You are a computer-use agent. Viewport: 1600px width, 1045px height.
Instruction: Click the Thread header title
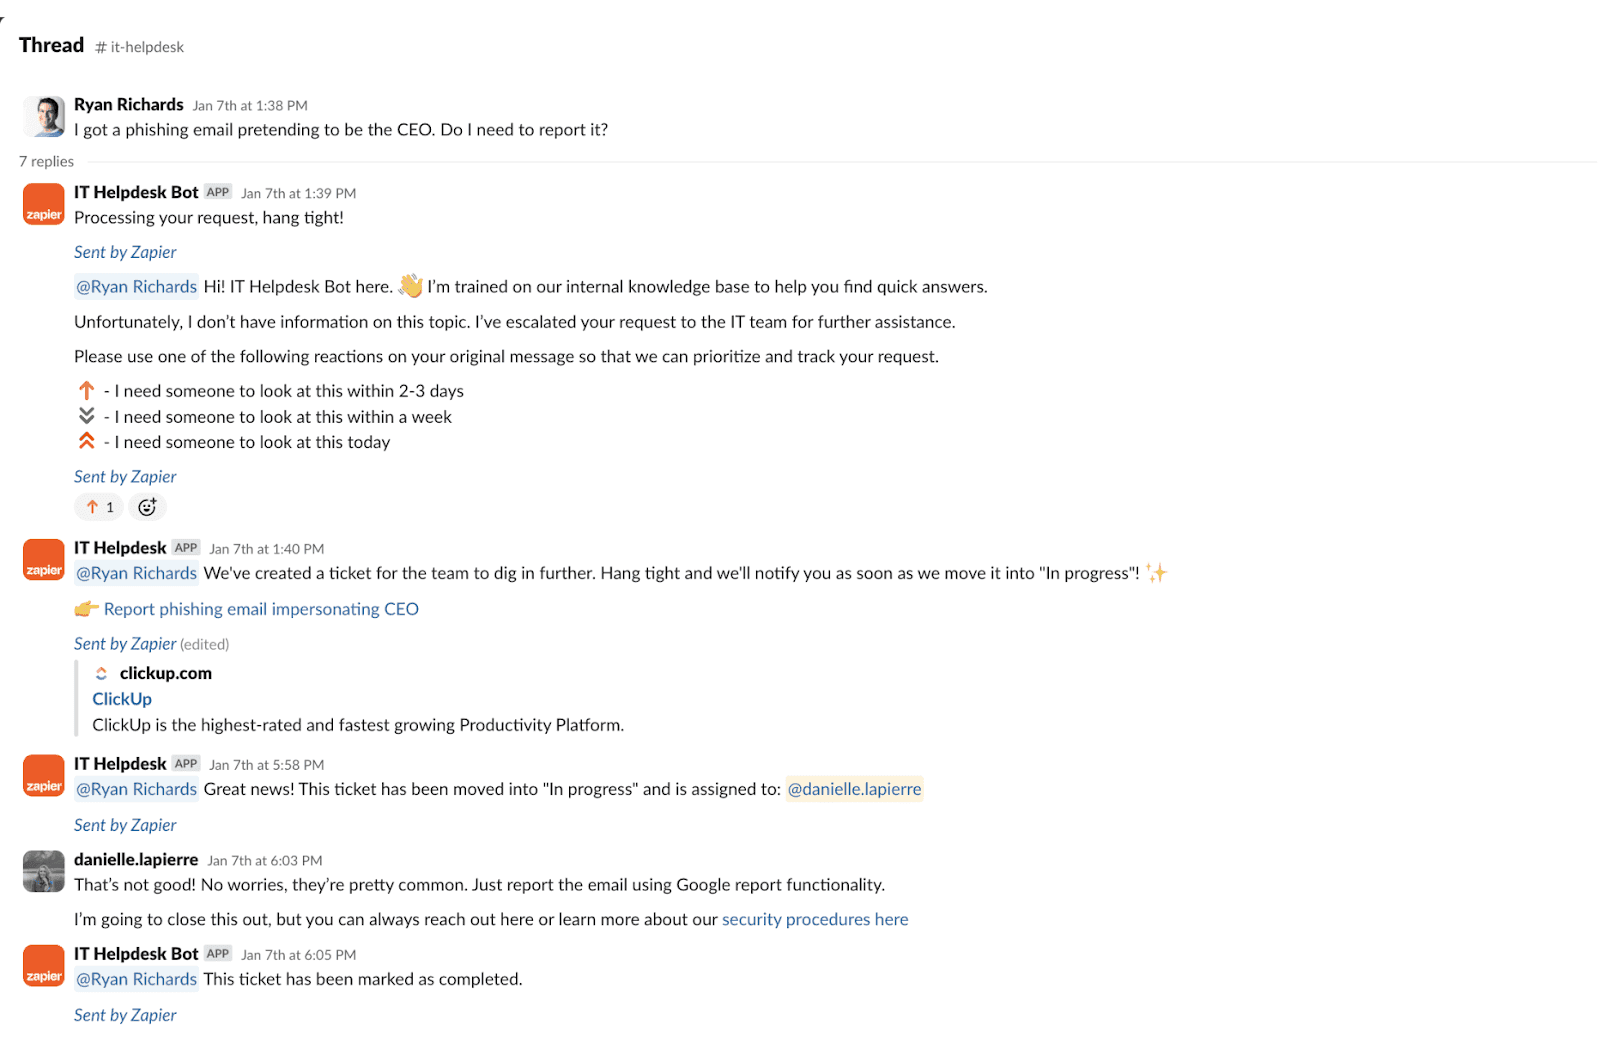coord(50,44)
